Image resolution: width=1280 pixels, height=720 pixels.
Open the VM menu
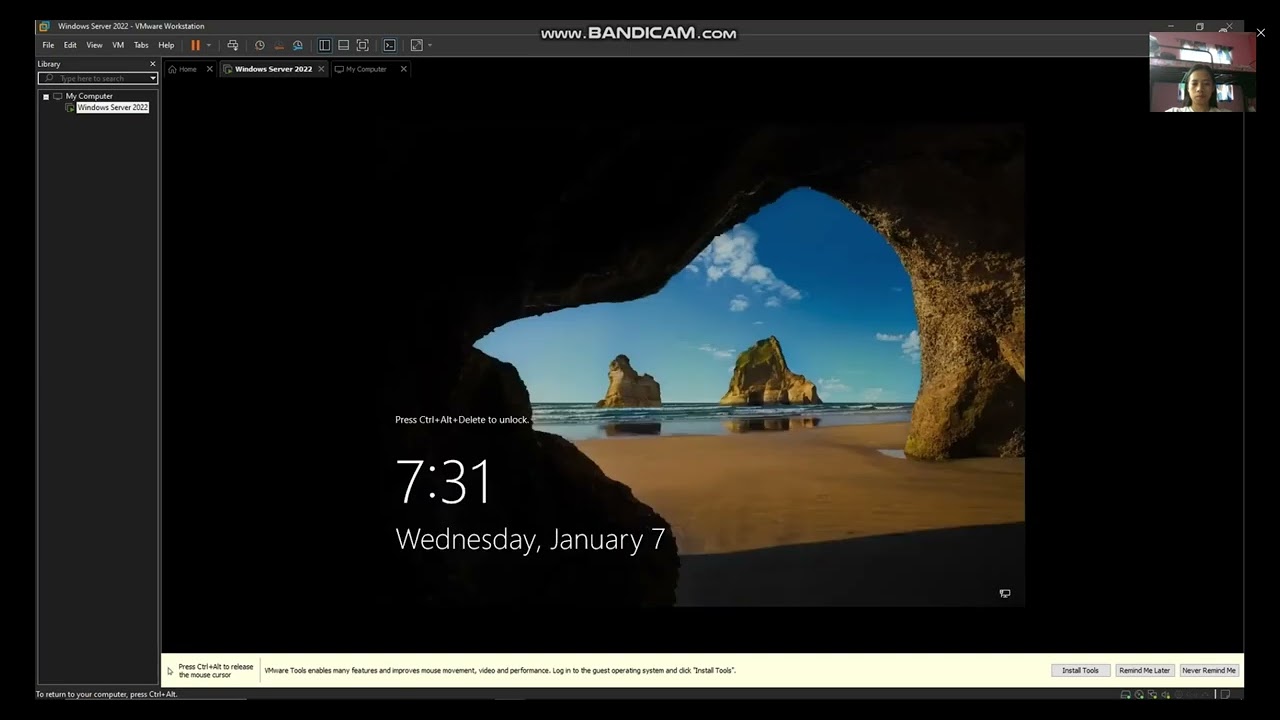coord(118,45)
